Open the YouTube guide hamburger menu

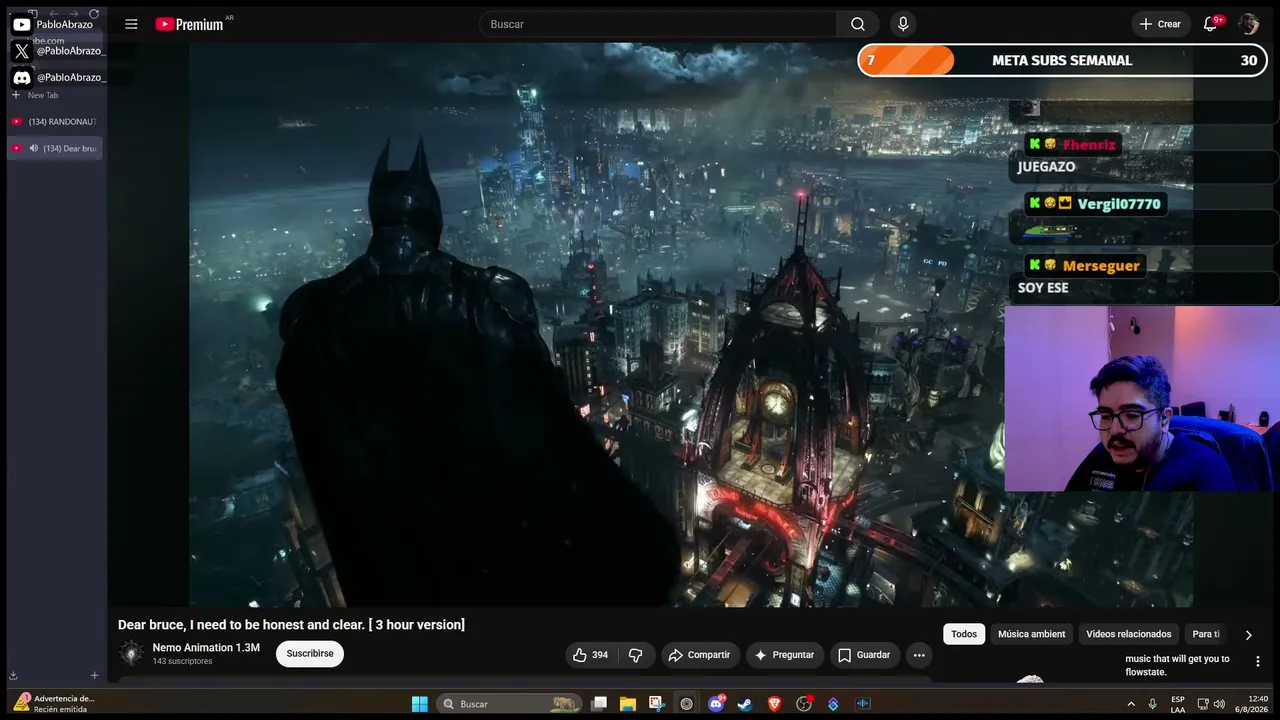click(131, 24)
